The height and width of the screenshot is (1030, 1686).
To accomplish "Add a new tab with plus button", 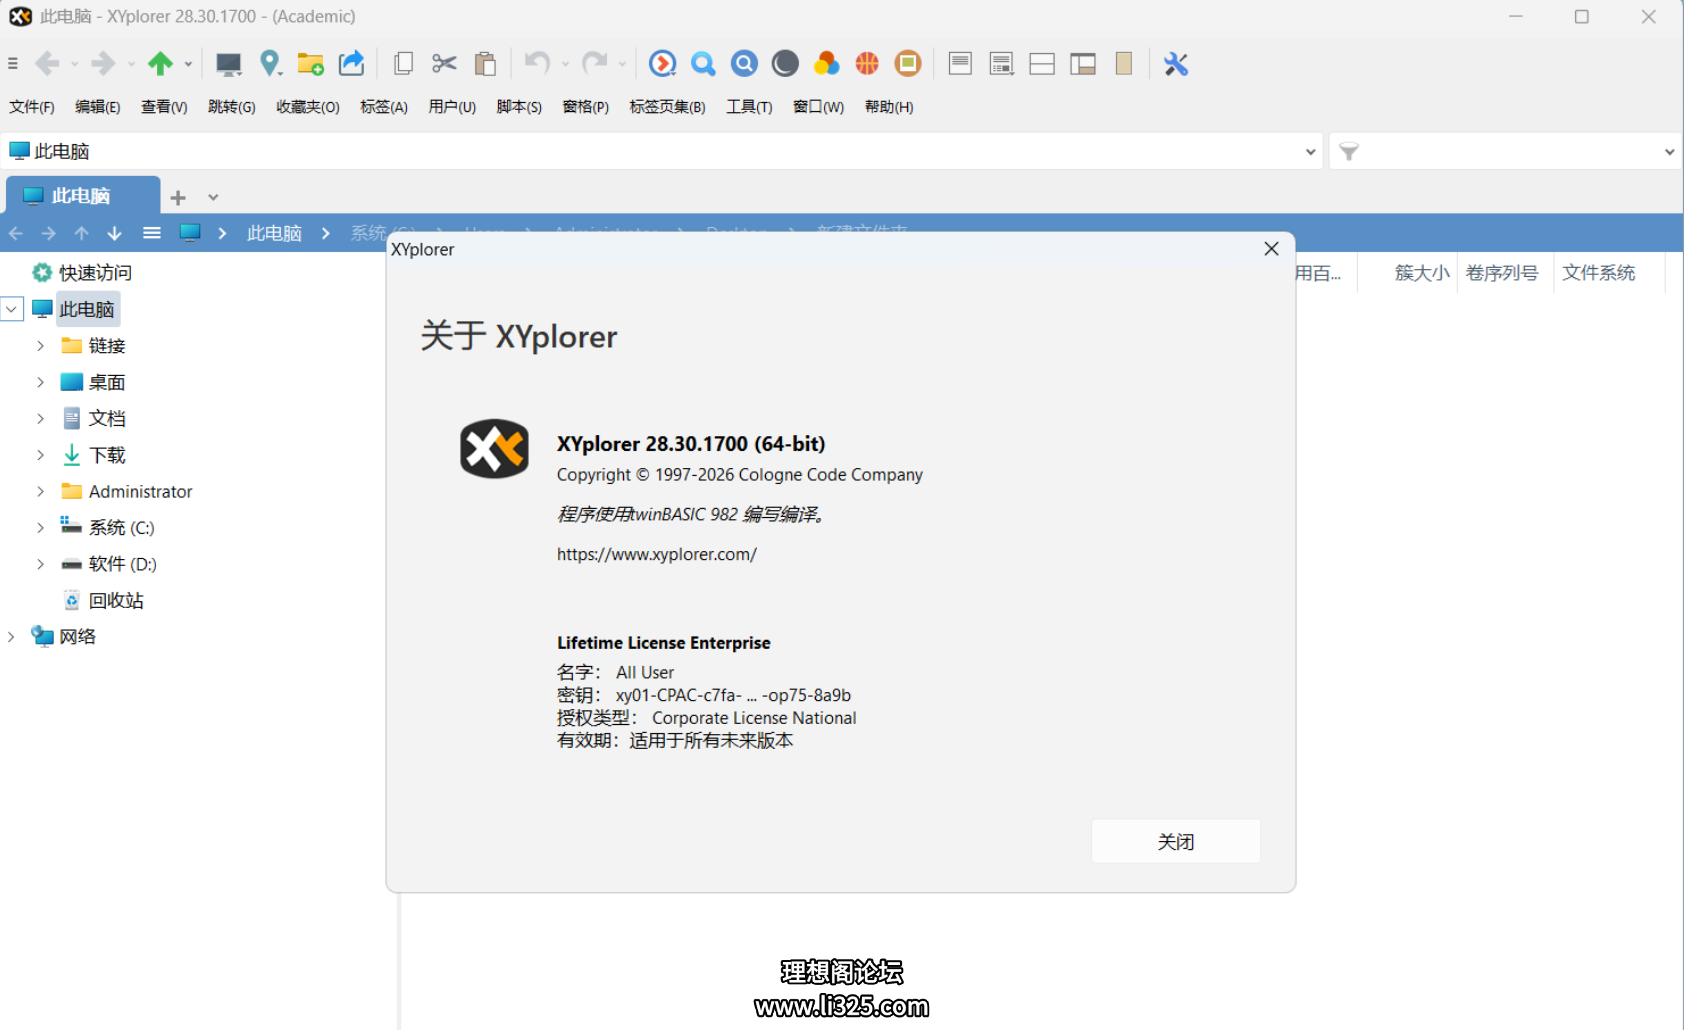I will point(178,197).
